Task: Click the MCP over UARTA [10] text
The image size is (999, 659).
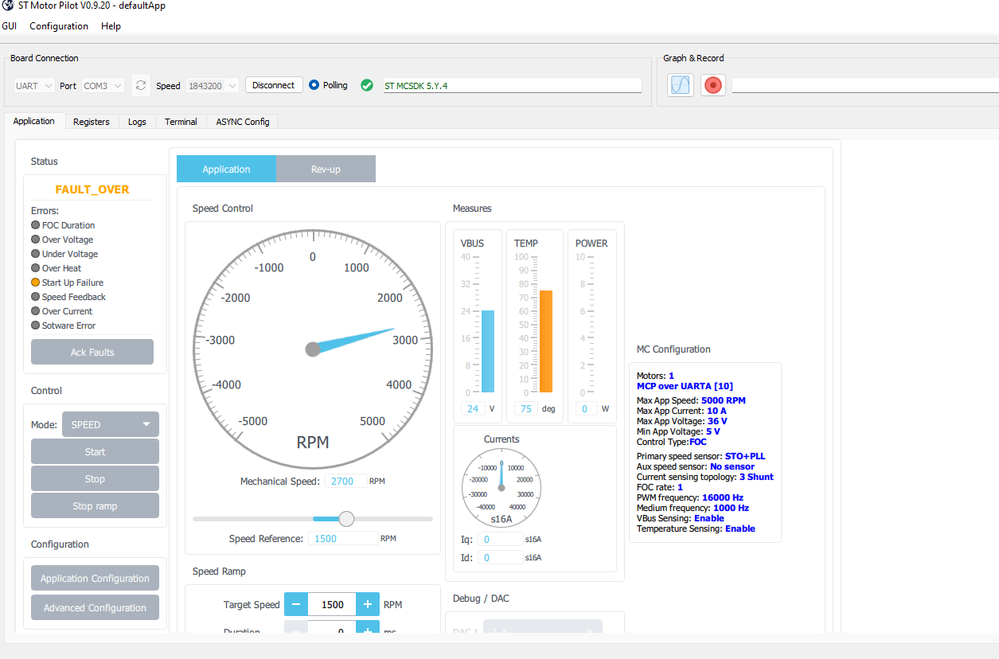Action: (x=685, y=386)
